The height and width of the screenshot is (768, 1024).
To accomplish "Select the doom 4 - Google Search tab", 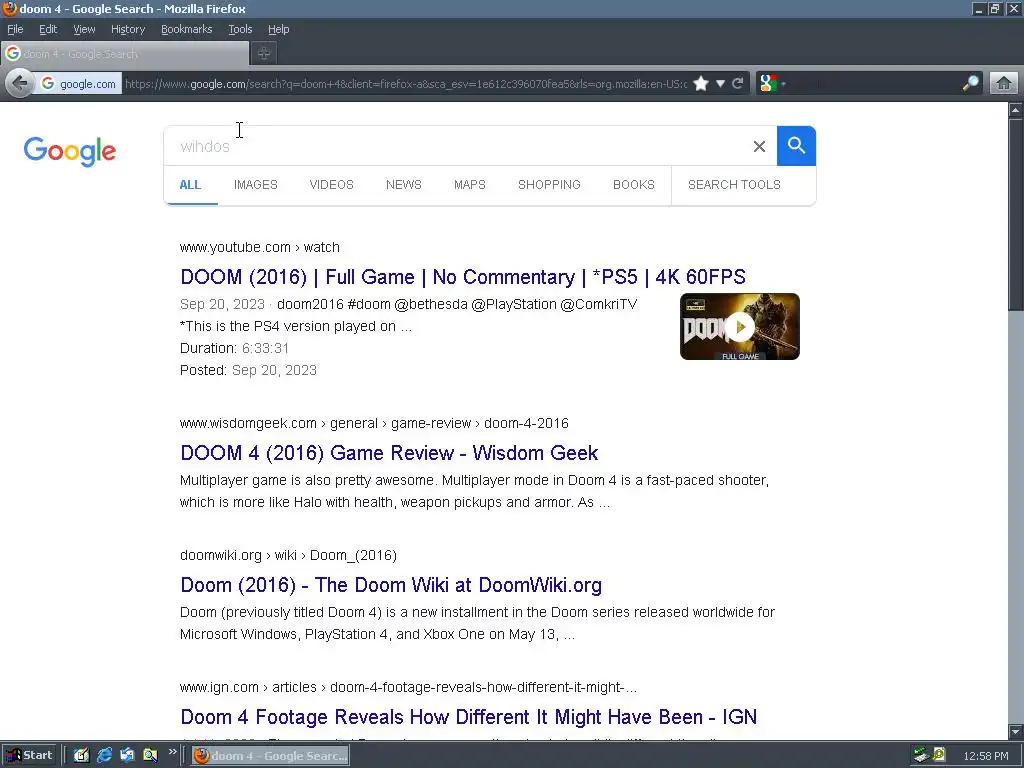I will (125, 54).
